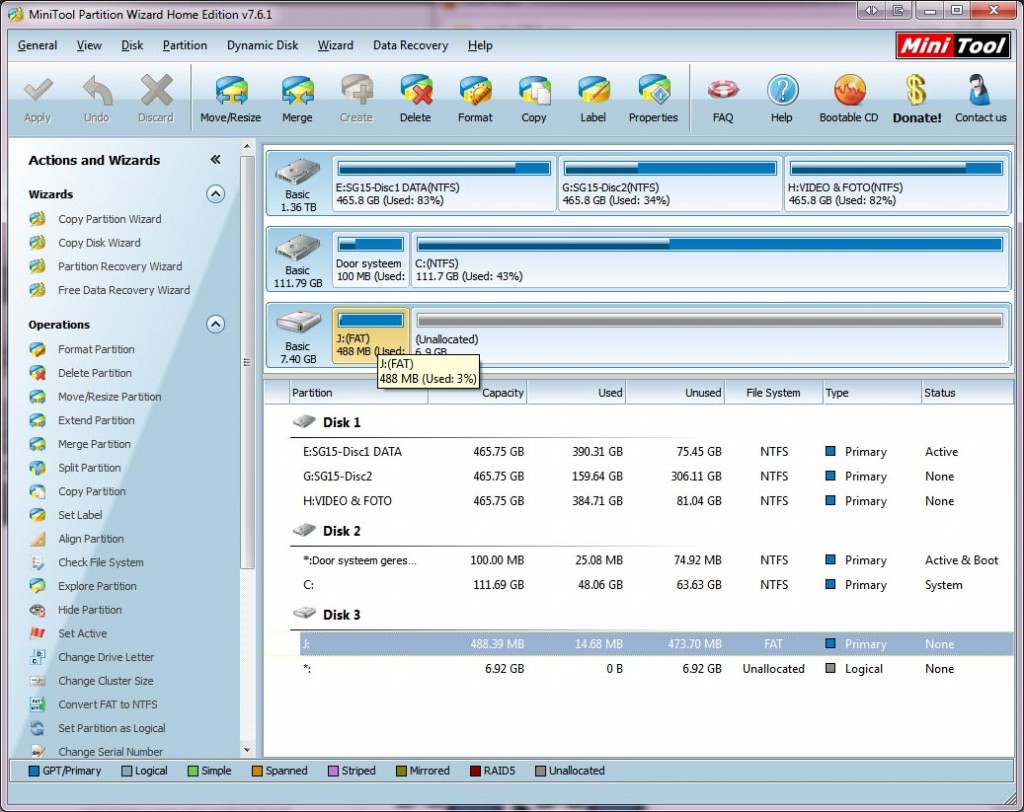Screen dimensions: 1024x812
Task: Click the Donate dollar icon
Action: pyautogui.click(x=916, y=90)
